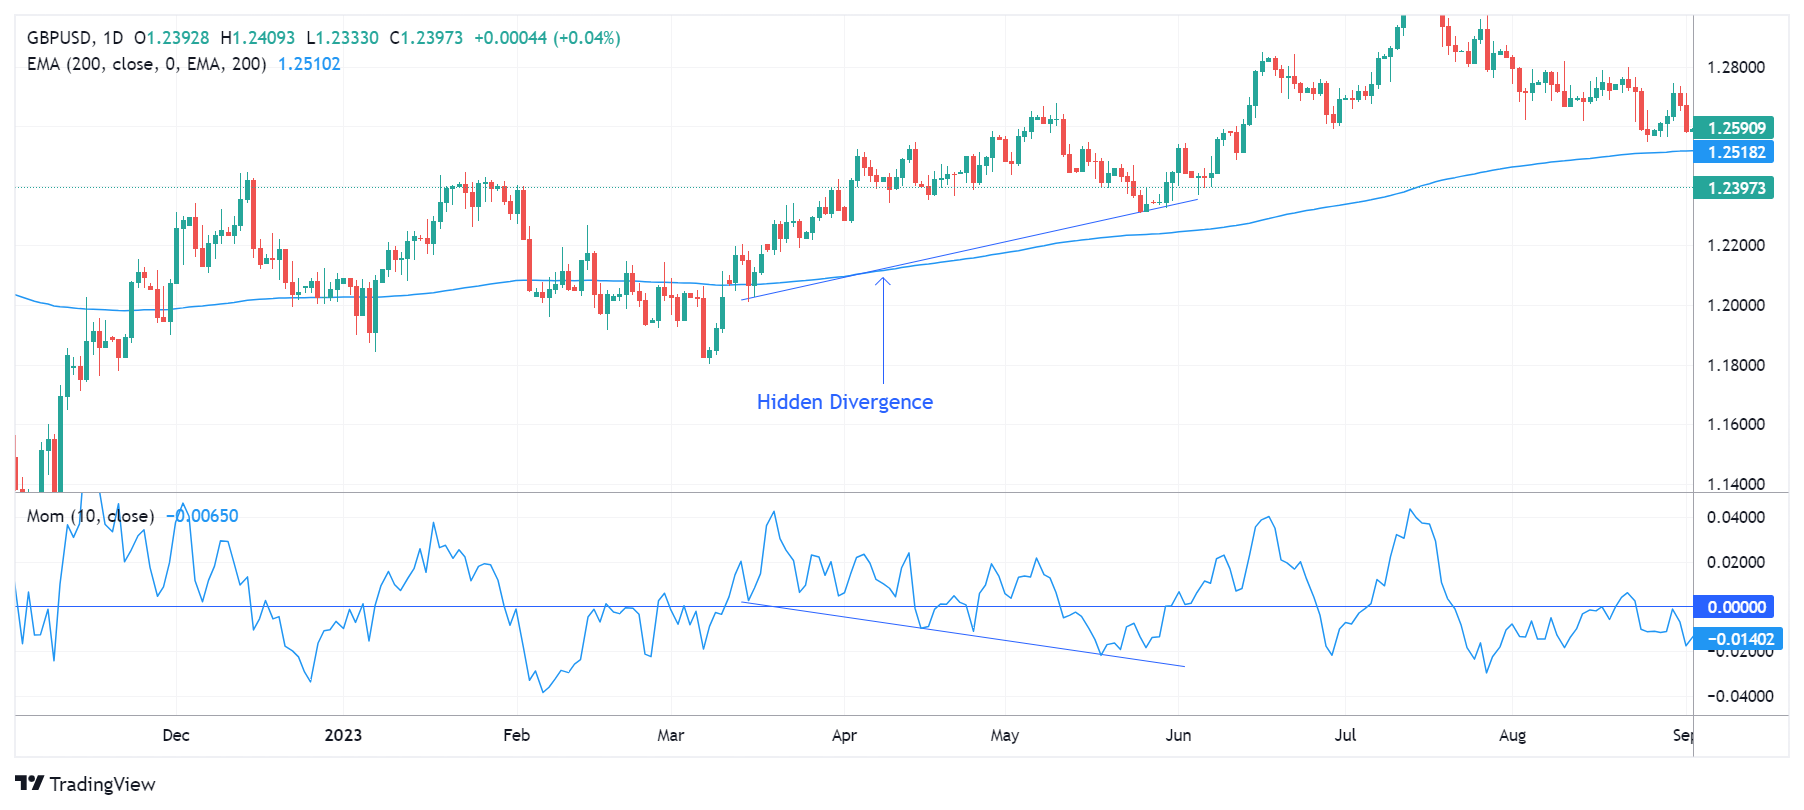Click the 1D timeframe label
1804x810 pixels.
tap(113, 38)
